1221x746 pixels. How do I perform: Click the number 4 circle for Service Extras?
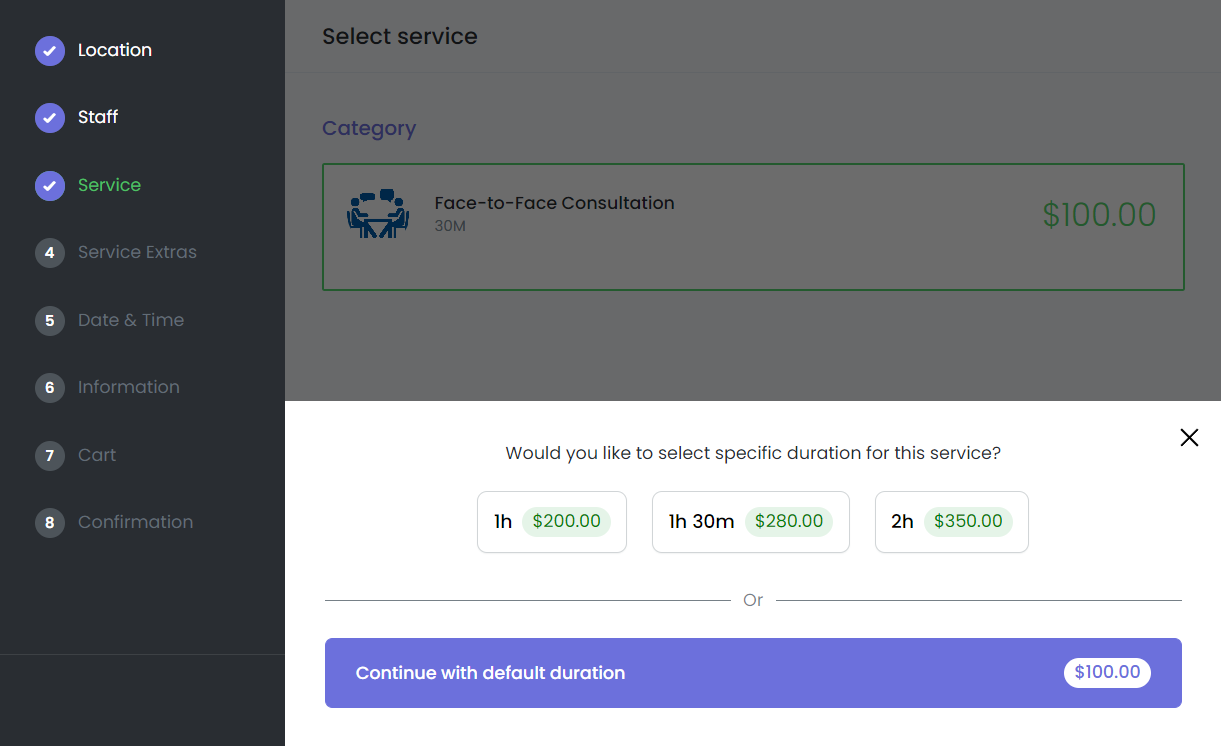click(x=49, y=252)
